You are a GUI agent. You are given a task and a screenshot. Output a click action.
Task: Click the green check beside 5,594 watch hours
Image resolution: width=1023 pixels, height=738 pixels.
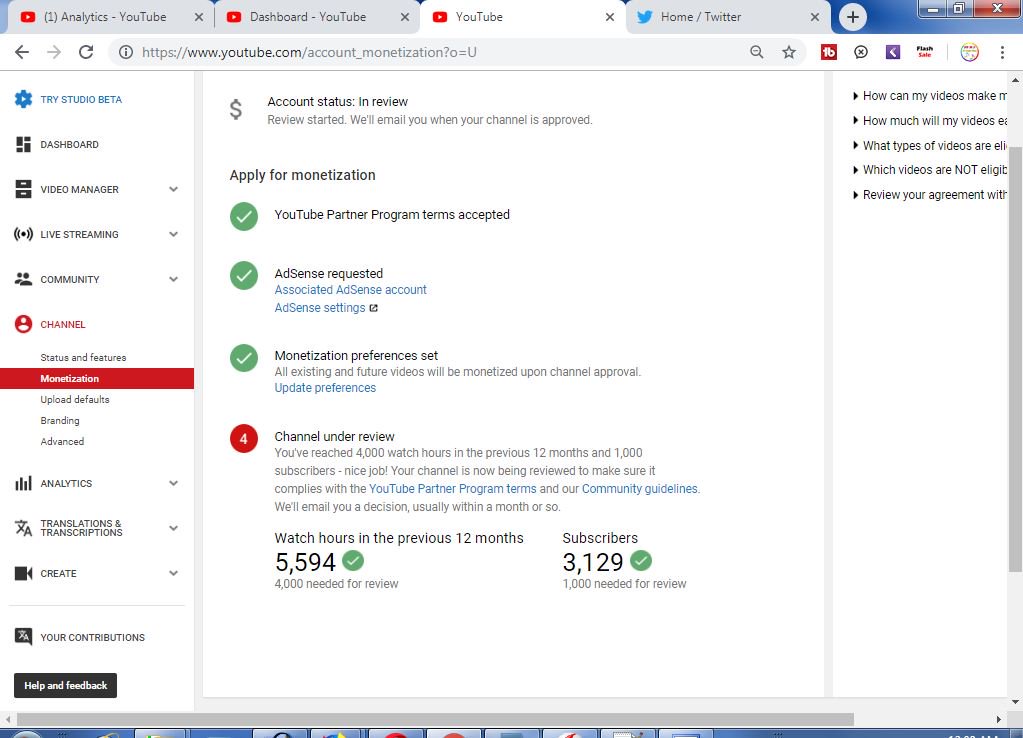pos(353,561)
